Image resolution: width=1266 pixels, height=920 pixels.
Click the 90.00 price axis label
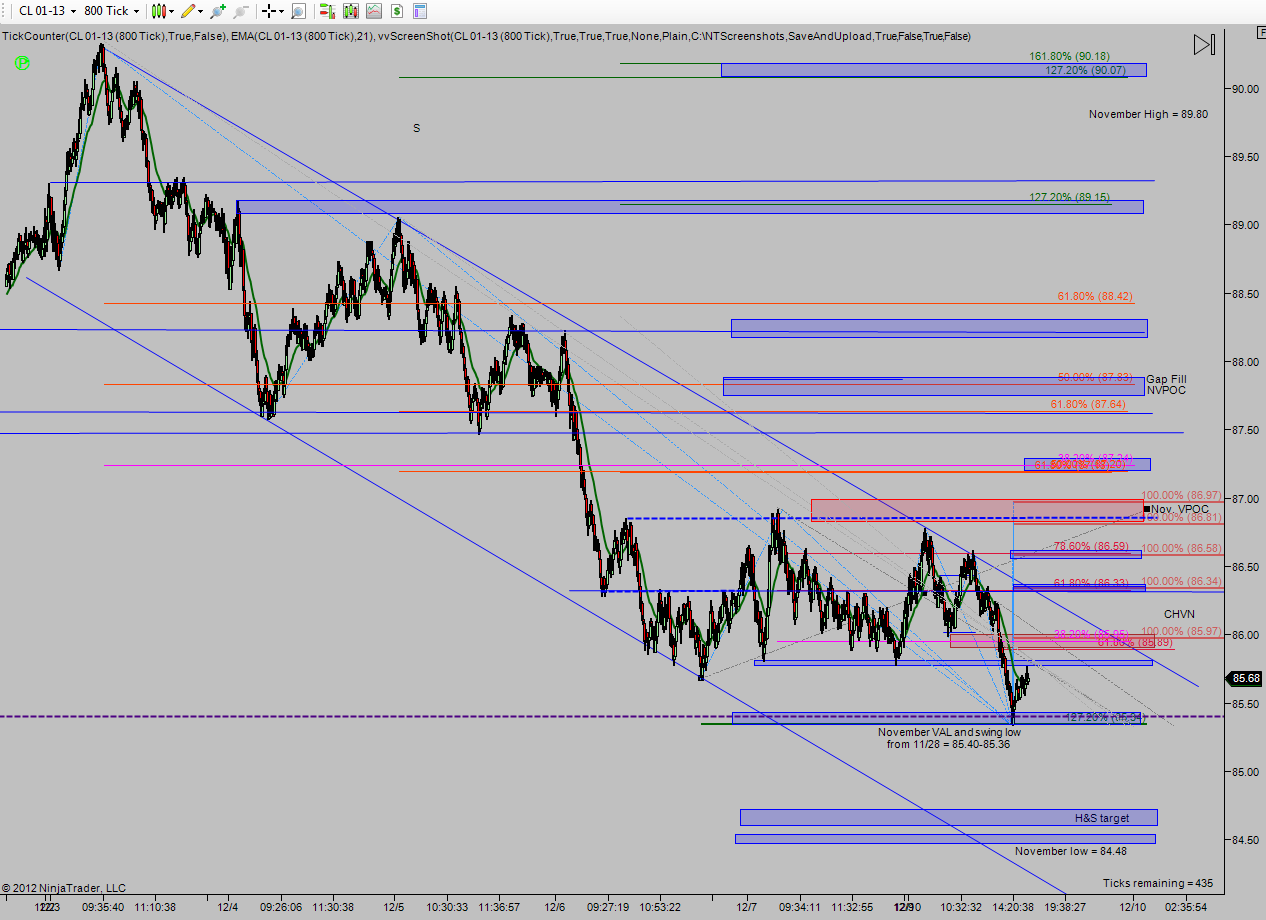pyautogui.click(x=1245, y=89)
